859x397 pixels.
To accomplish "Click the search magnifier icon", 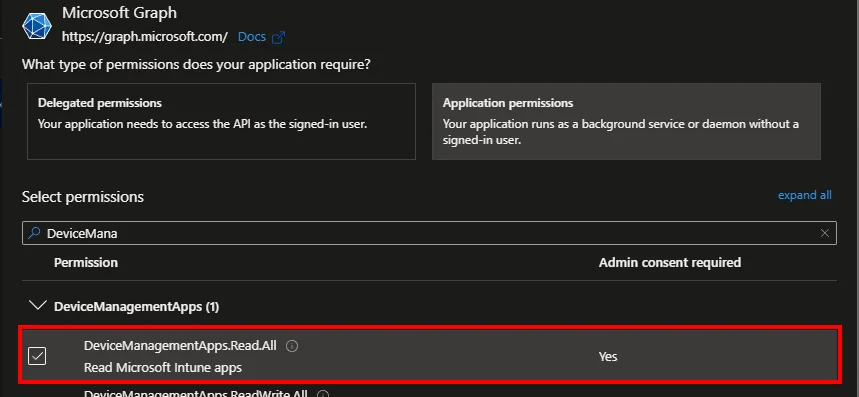I will (x=34, y=233).
